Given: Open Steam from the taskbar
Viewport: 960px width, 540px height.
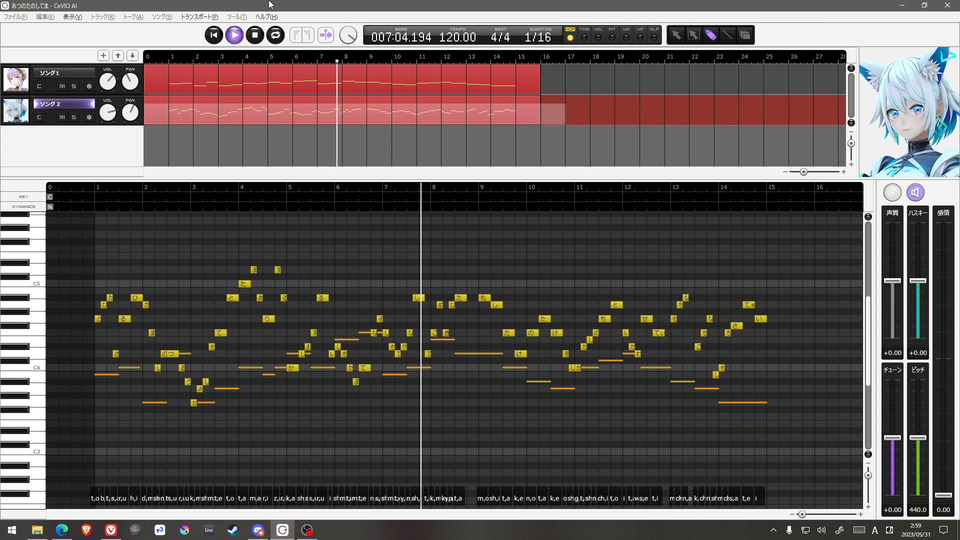Looking at the screenshot, I should point(233,530).
